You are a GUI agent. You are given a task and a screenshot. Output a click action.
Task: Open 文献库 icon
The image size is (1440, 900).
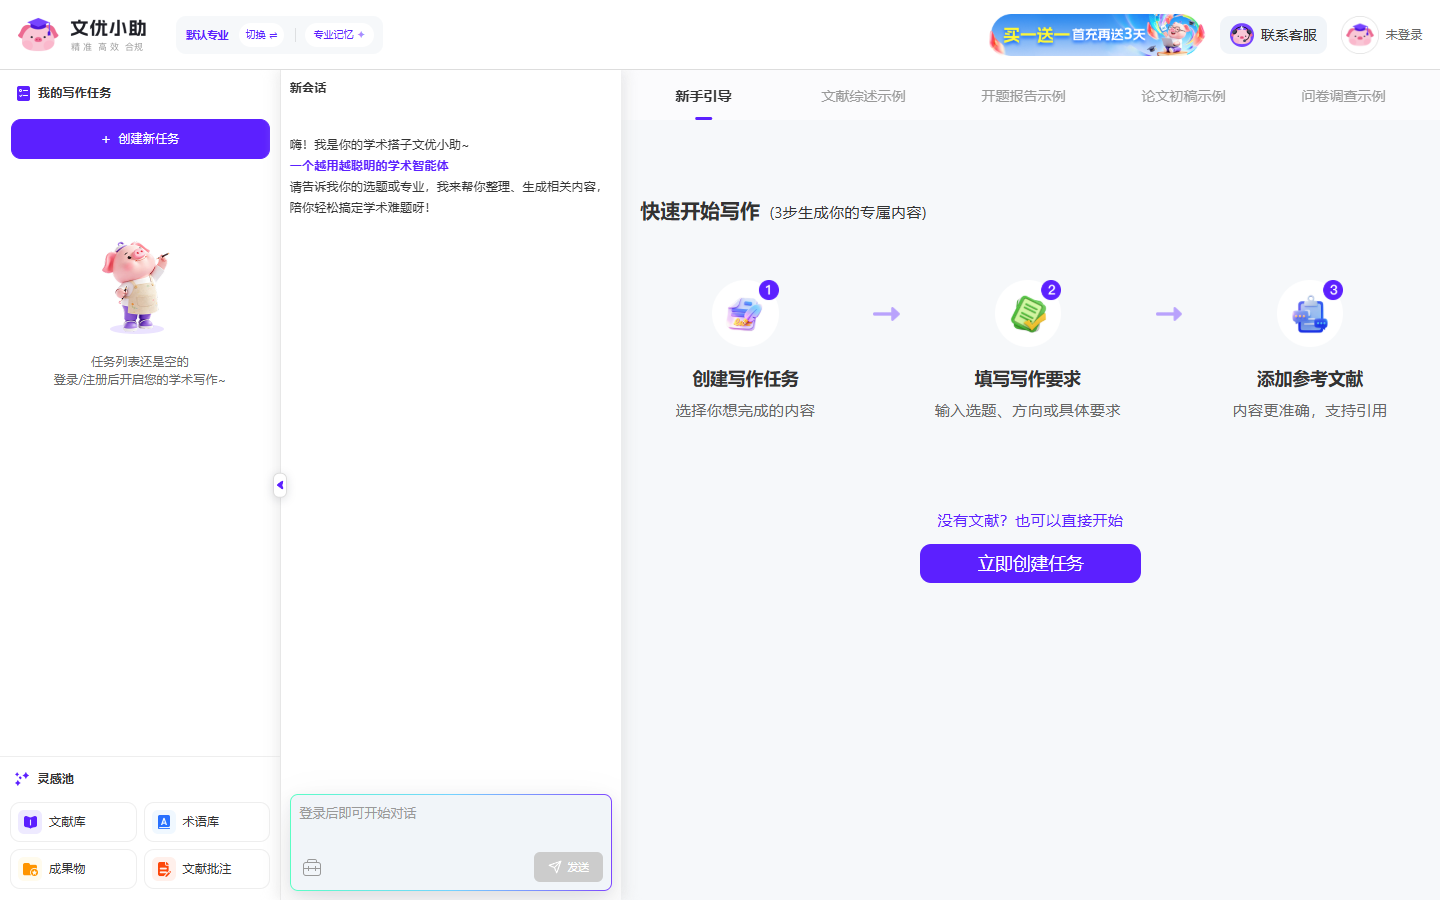click(x=30, y=822)
